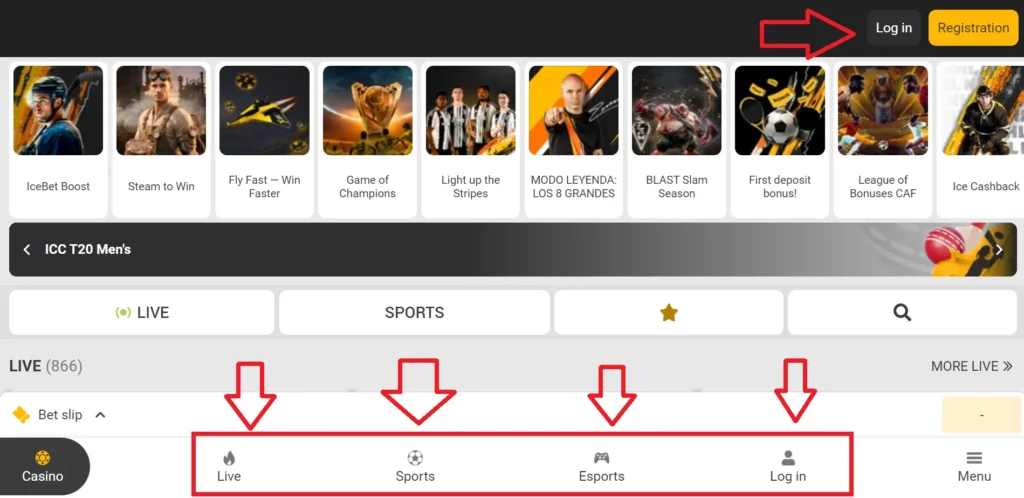The image size is (1024, 498).
Task: Open the Casino section via chip icon
Action: pyautogui.click(x=42, y=458)
